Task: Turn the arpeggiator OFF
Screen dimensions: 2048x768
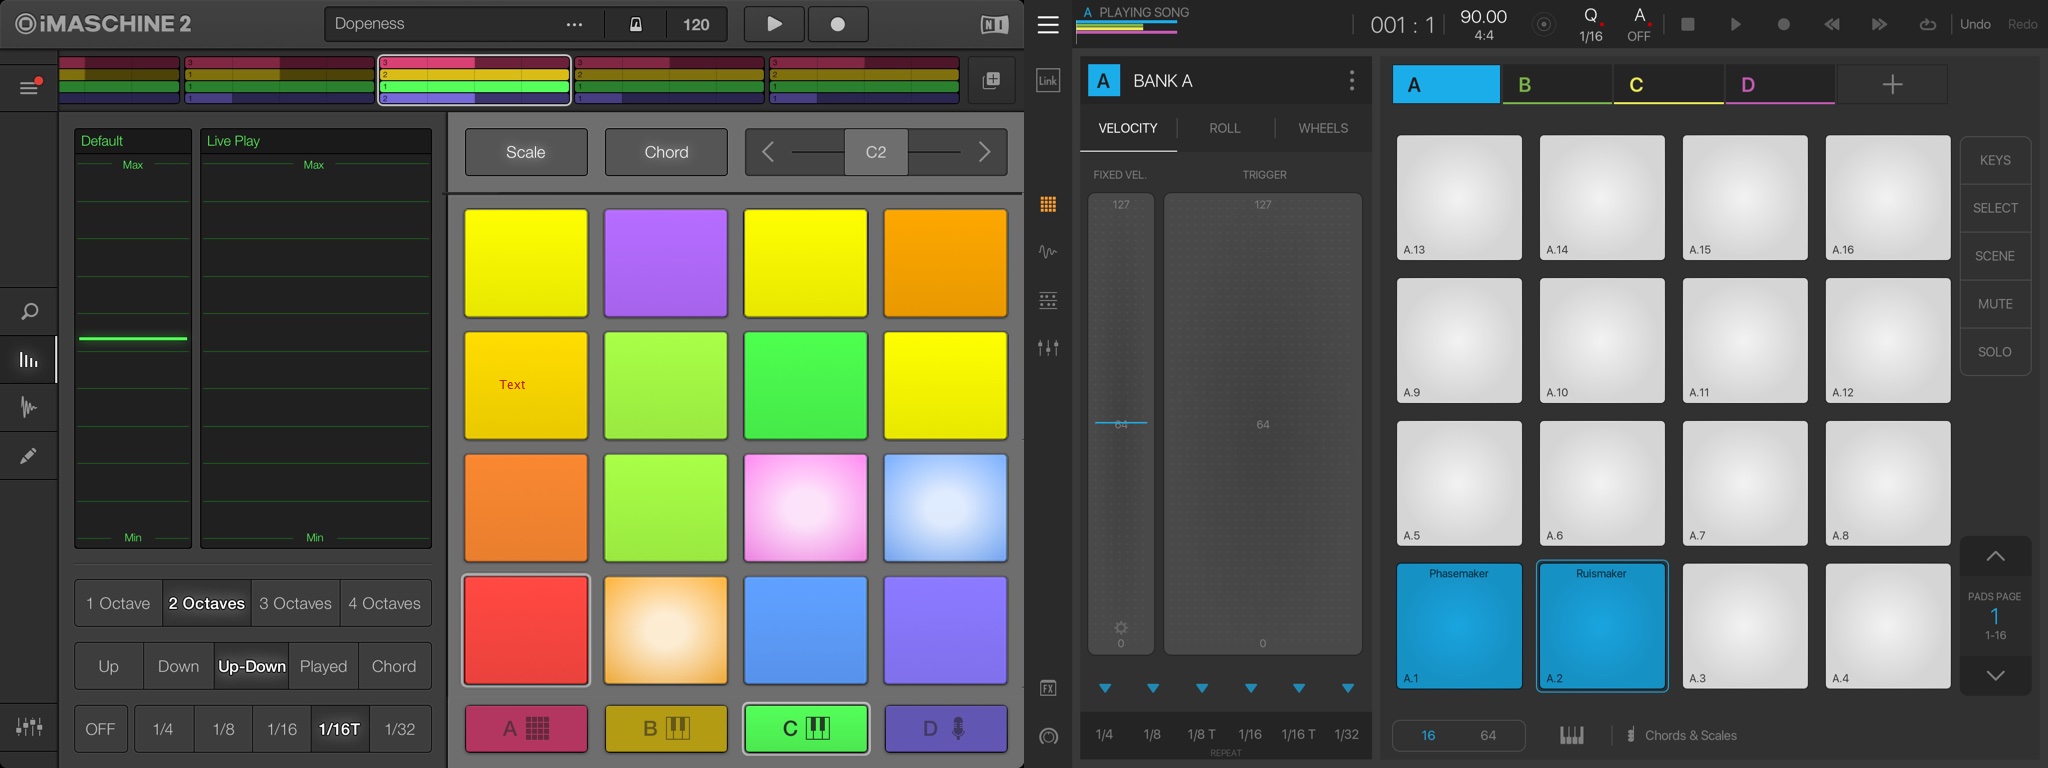Action: coord(100,729)
